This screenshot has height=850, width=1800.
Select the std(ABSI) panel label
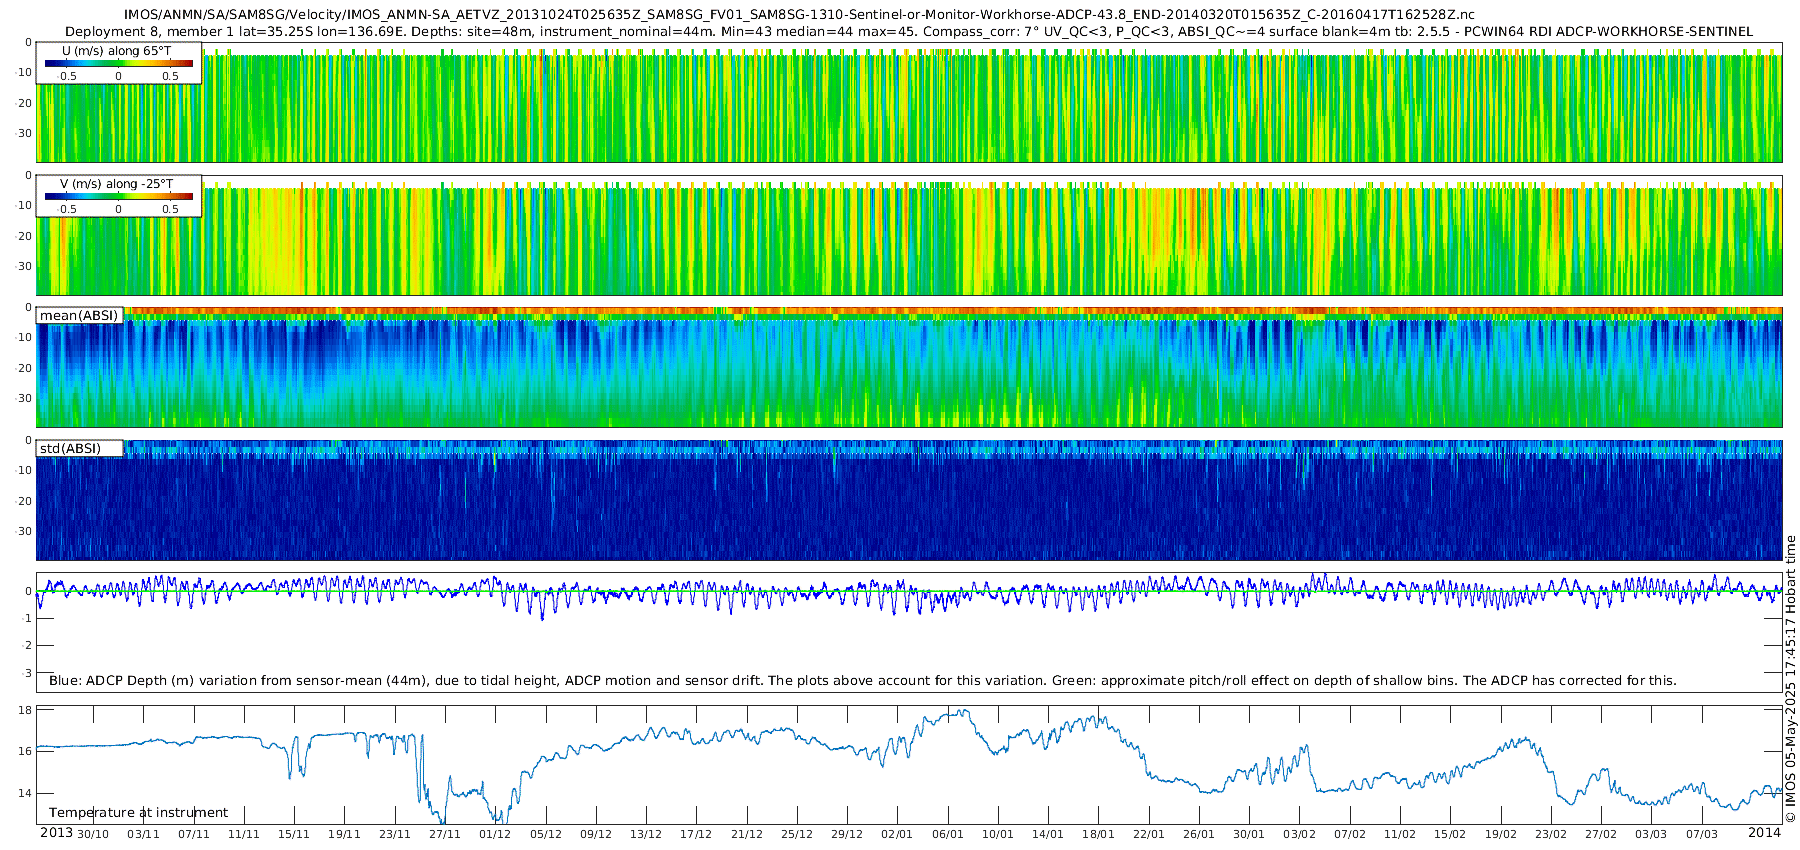click(x=70, y=449)
